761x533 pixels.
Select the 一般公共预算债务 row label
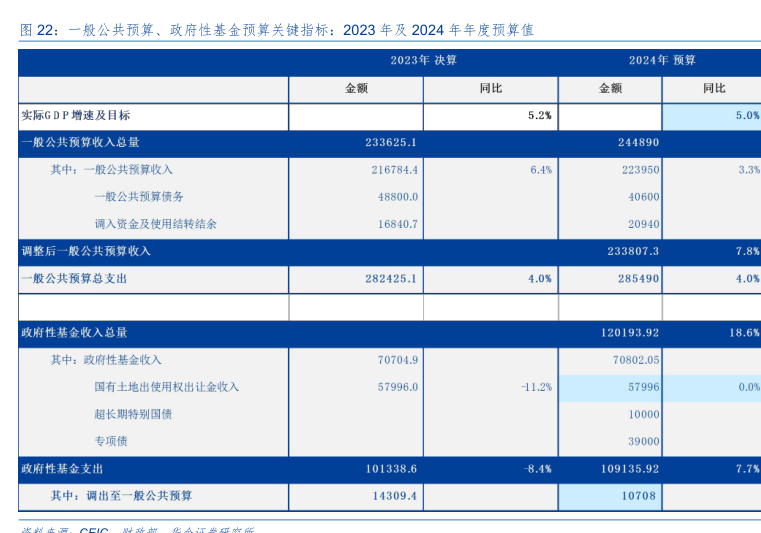coord(139,197)
